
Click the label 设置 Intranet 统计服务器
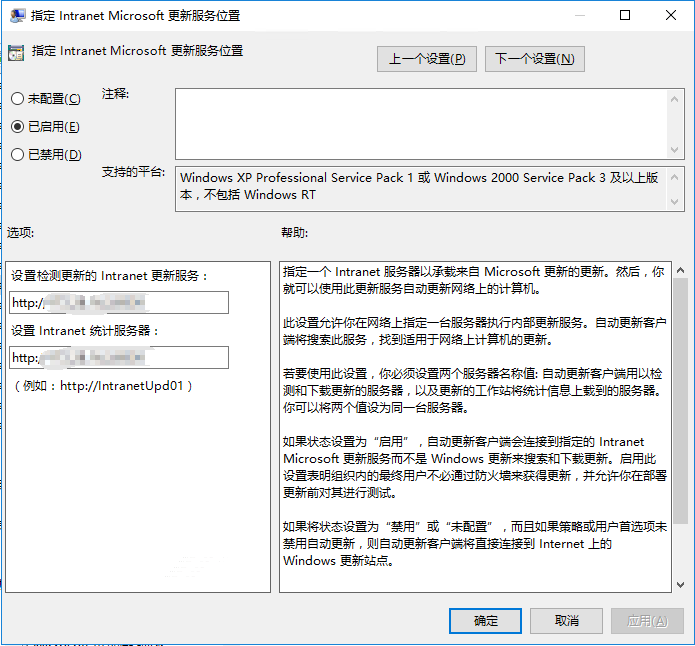click(x=84, y=331)
